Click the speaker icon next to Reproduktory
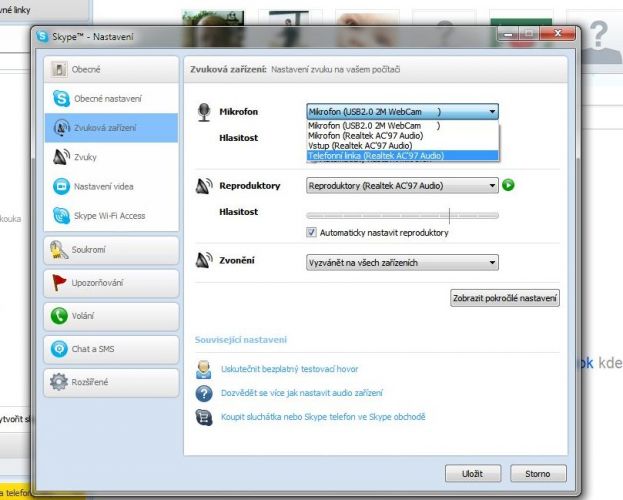 (x=204, y=186)
